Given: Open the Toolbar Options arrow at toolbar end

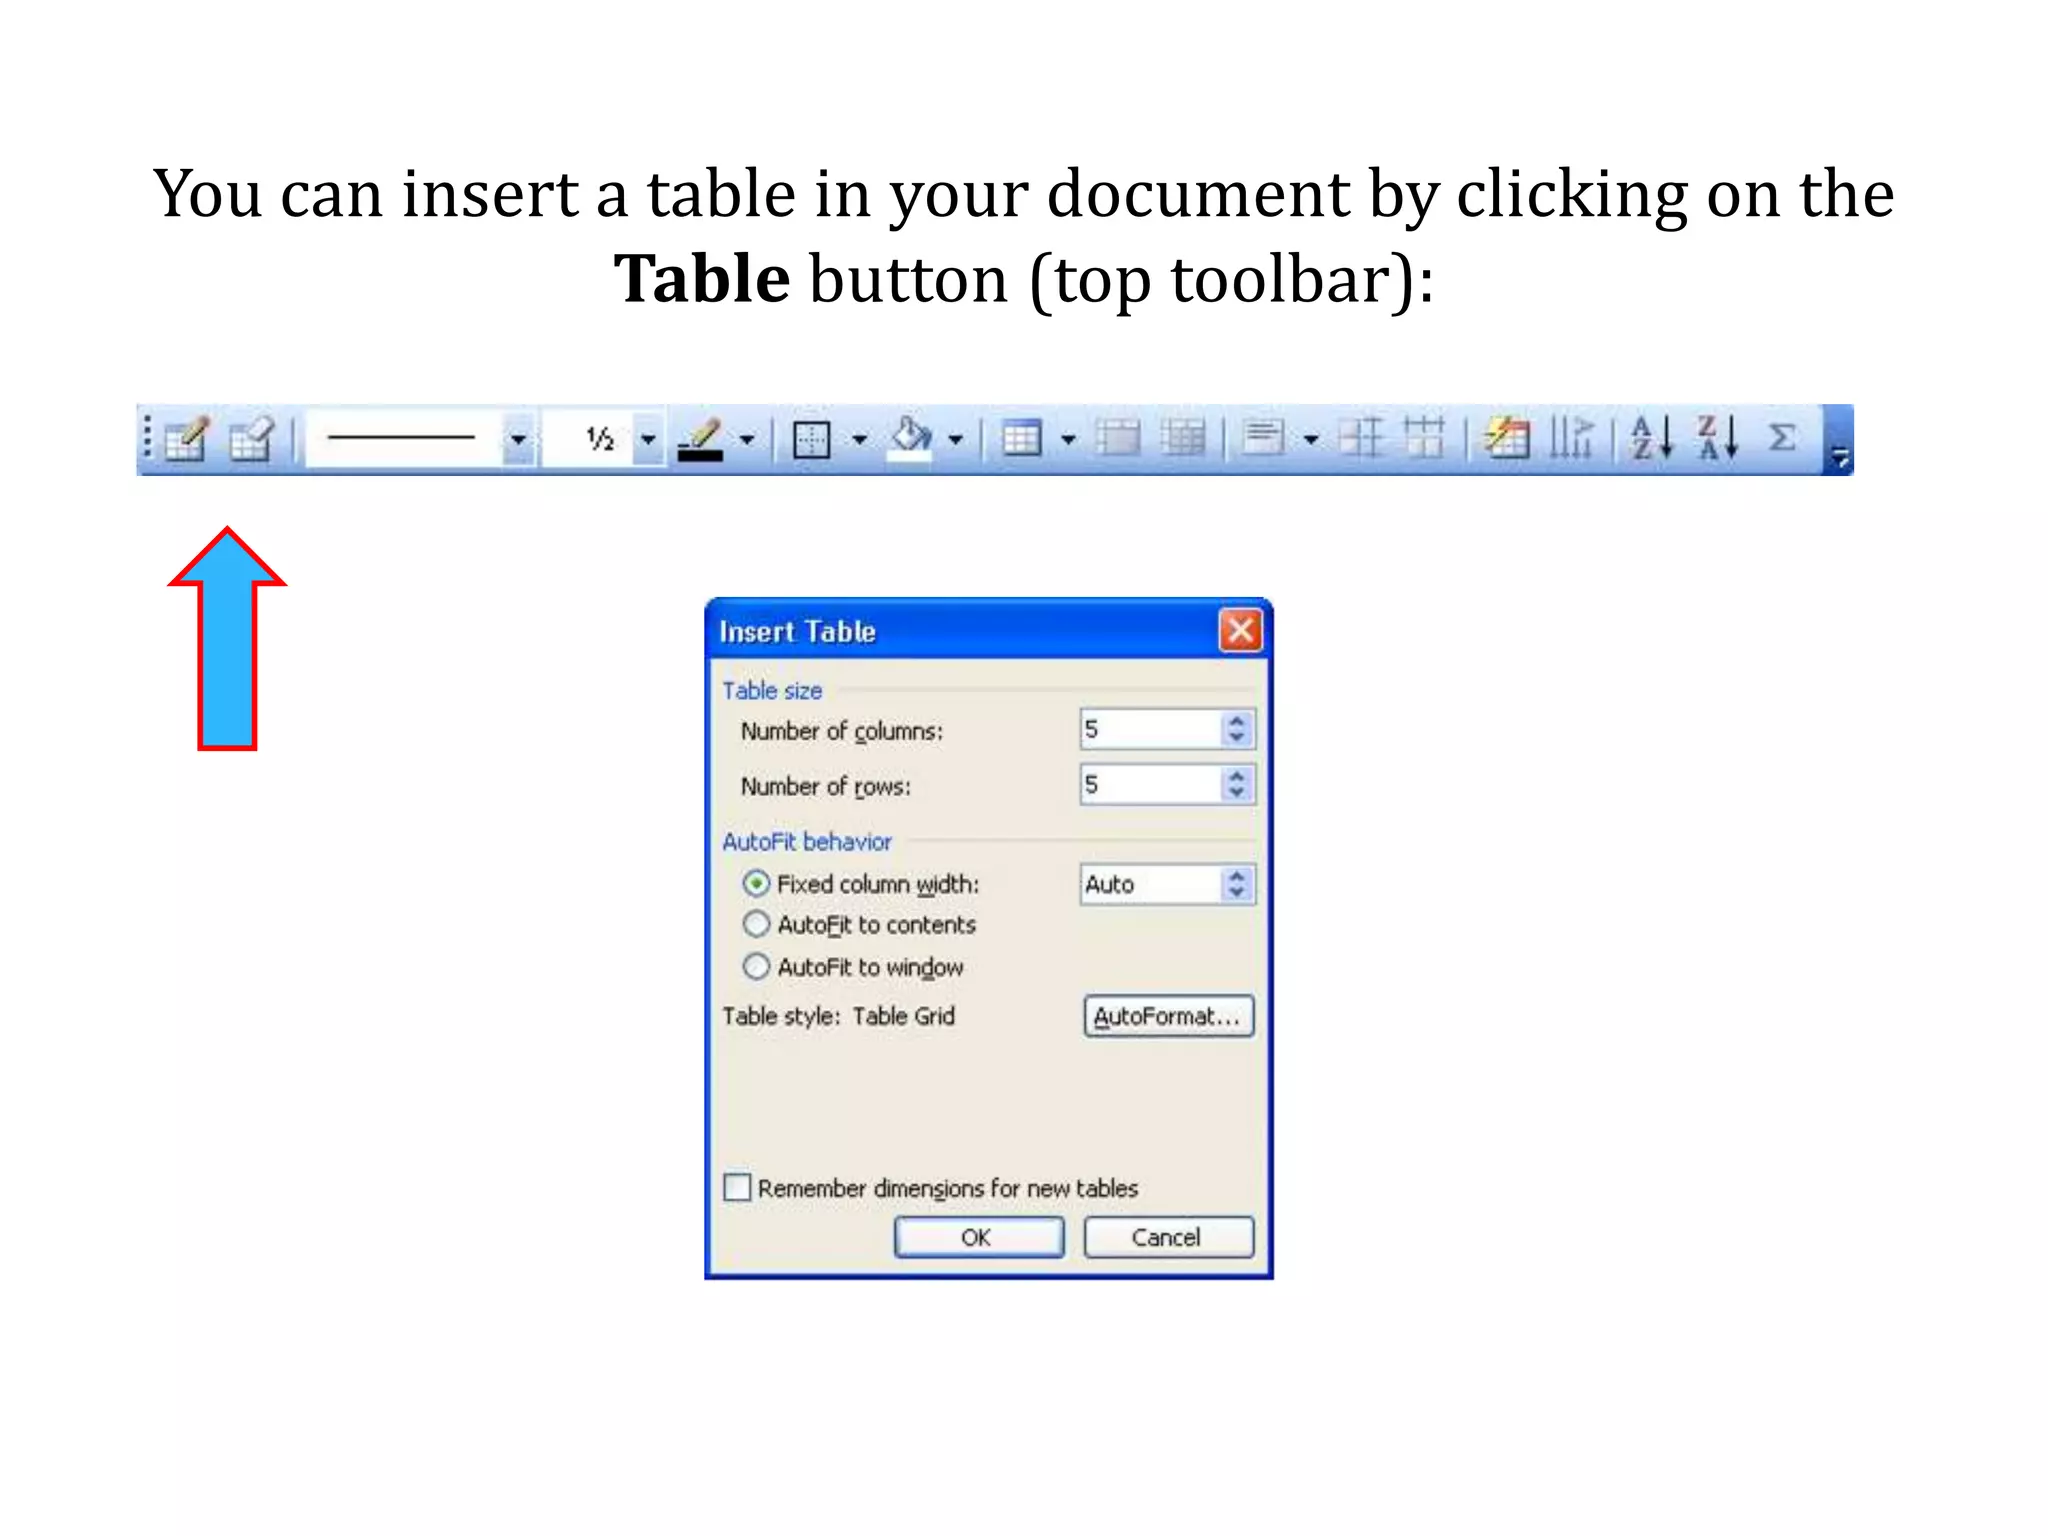Looking at the screenshot, I should (1839, 440).
